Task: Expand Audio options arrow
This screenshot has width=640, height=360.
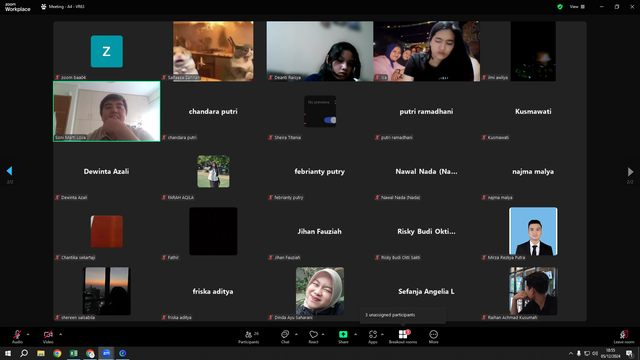Action: (x=28, y=334)
